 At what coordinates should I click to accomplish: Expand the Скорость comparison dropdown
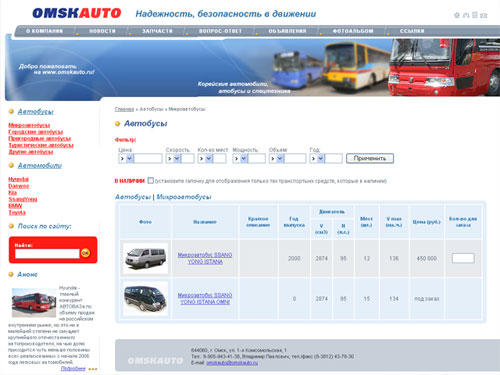coord(177,158)
